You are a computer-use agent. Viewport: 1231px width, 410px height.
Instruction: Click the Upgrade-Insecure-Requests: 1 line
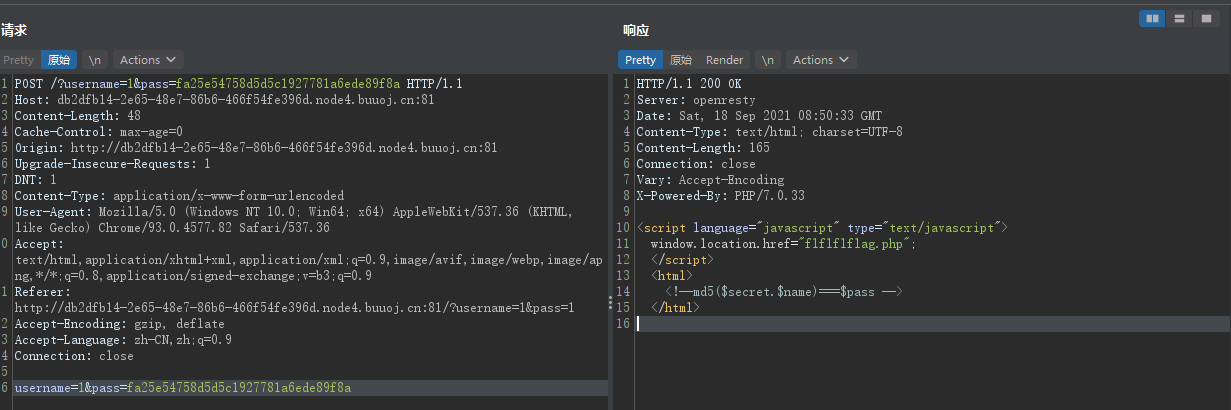tap(112, 164)
